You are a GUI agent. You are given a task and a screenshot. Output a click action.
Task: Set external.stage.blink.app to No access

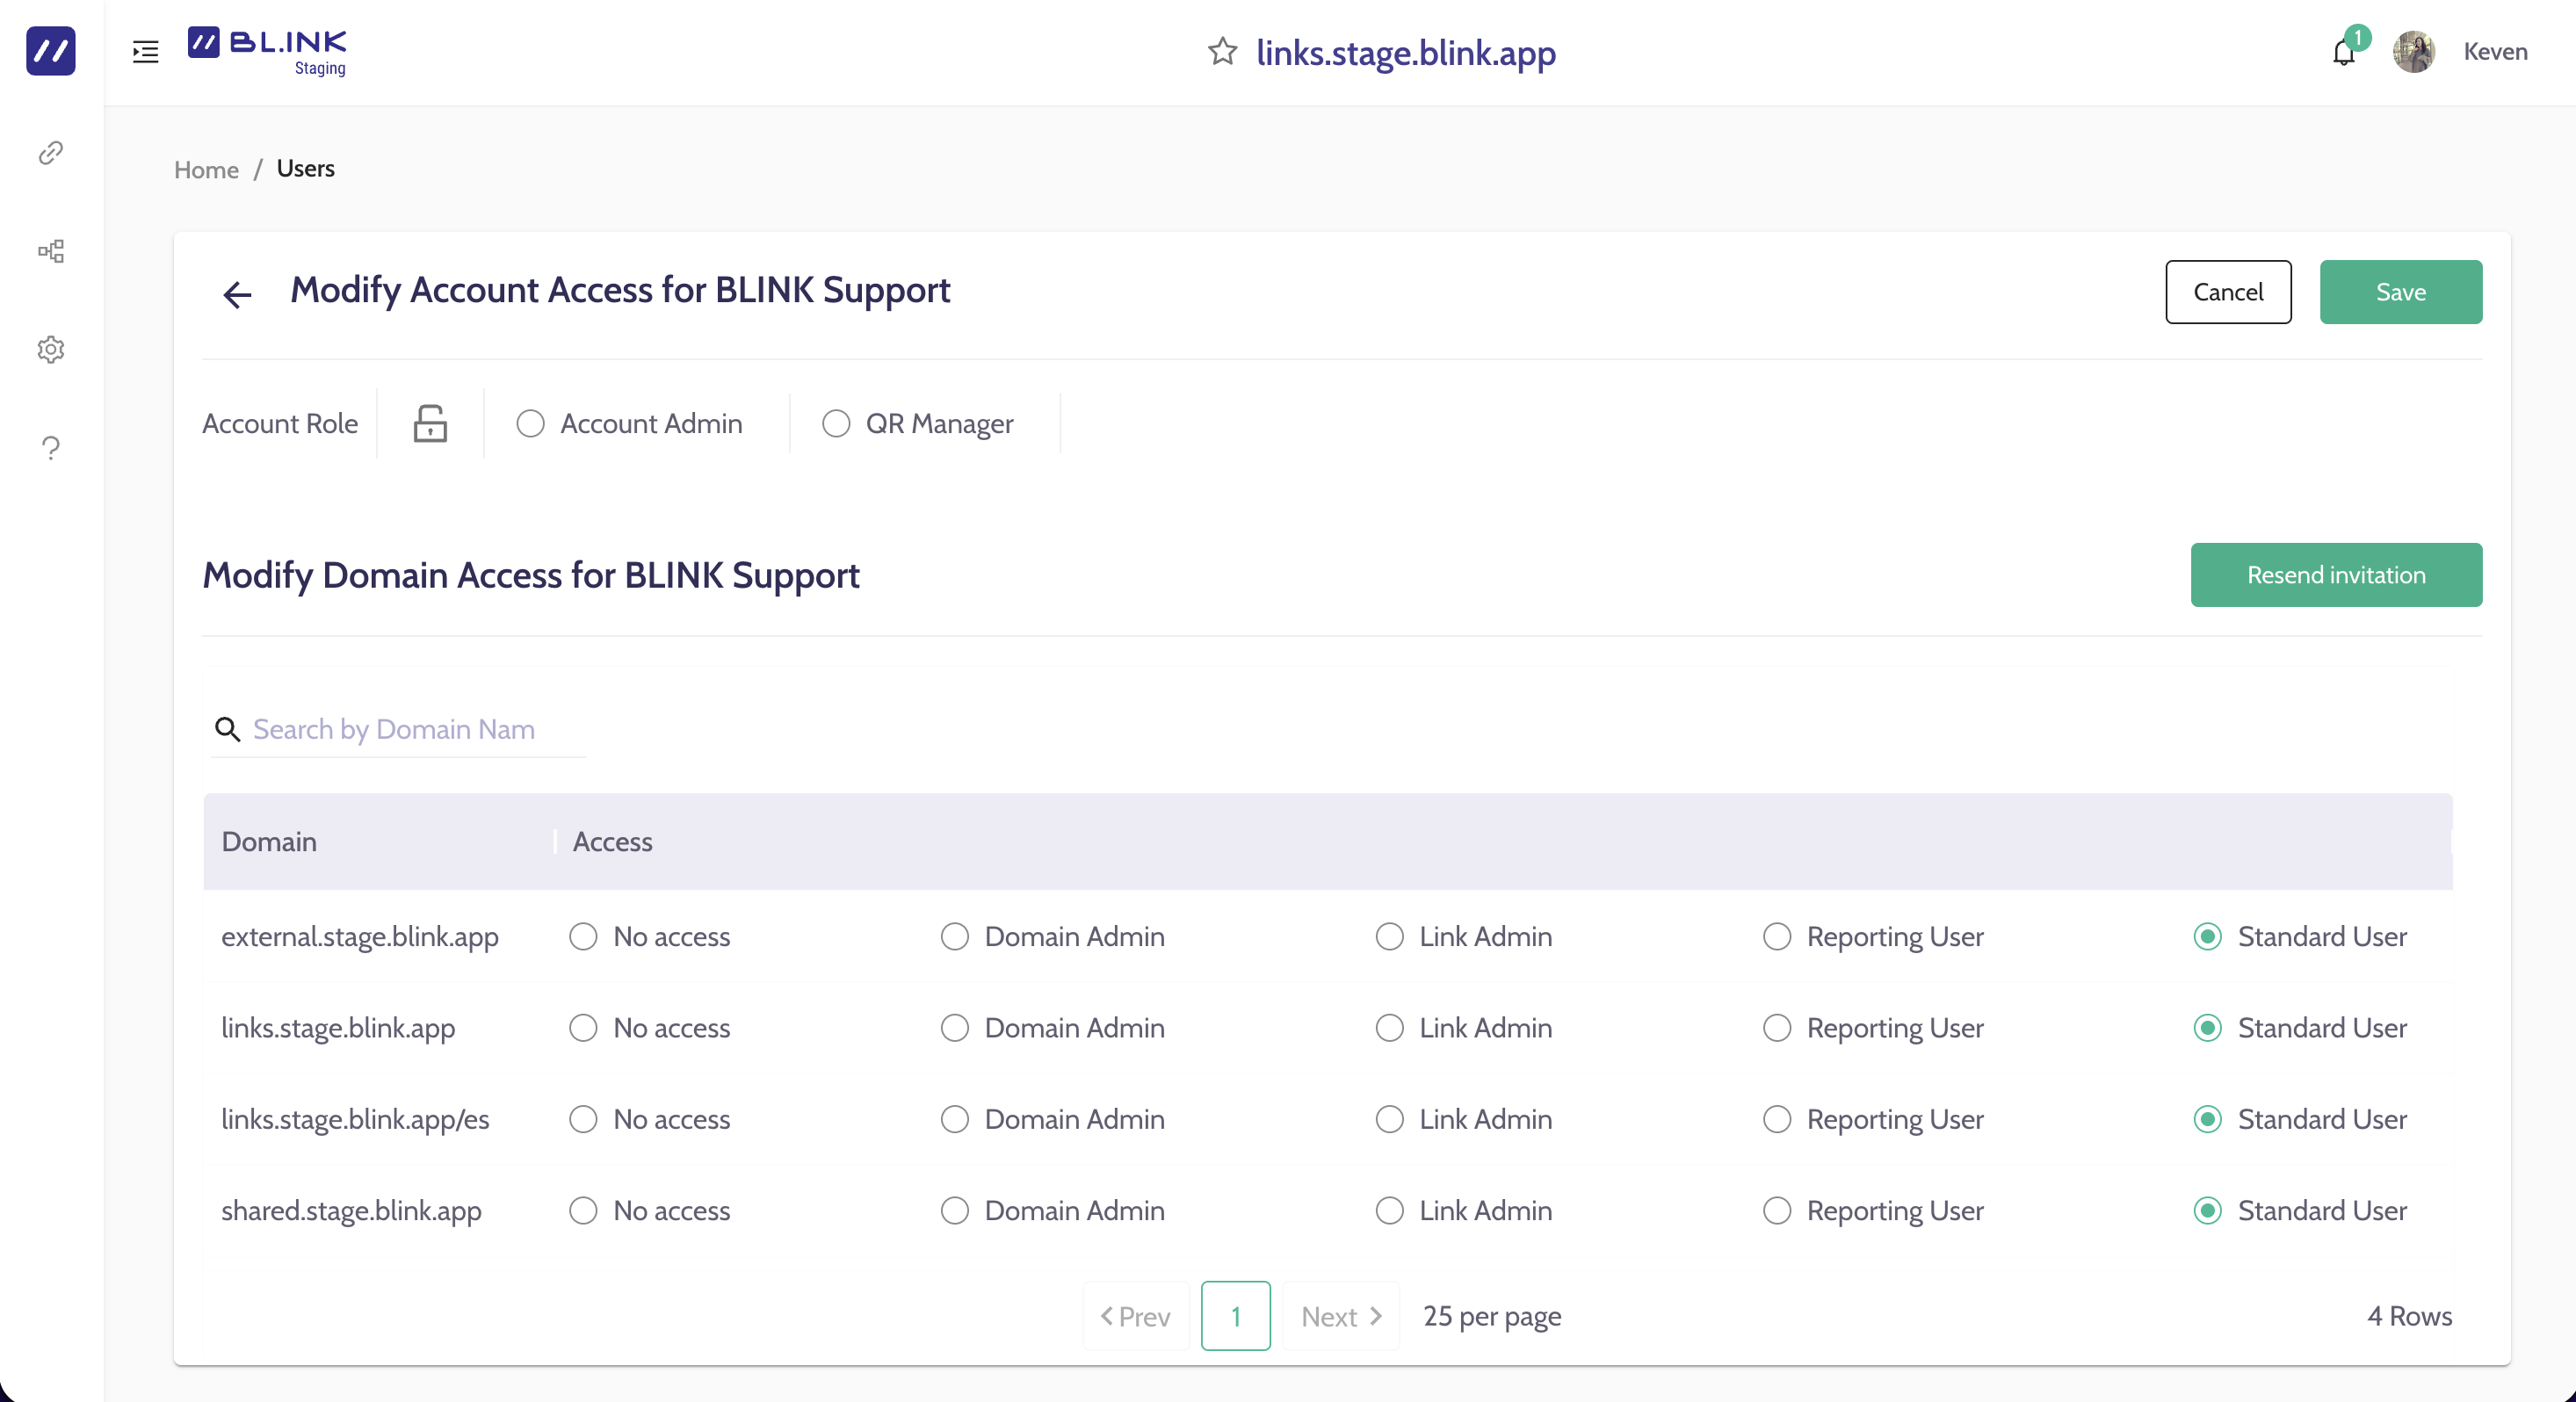(x=583, y=937)
